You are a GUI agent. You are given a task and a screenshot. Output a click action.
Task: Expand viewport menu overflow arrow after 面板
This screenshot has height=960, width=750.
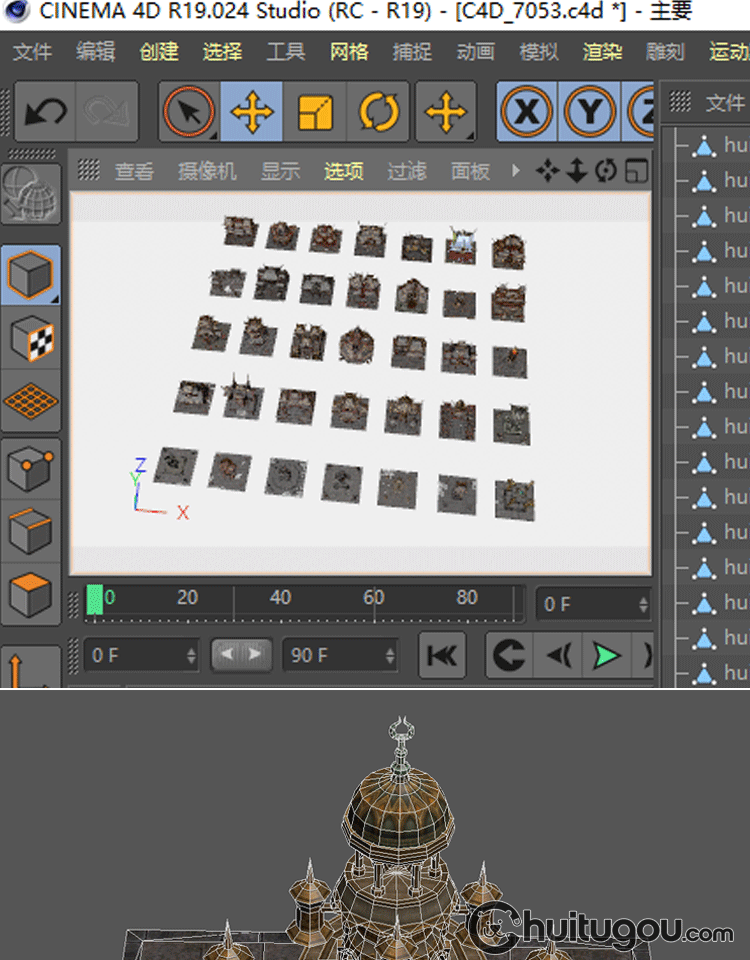point(516,171)
